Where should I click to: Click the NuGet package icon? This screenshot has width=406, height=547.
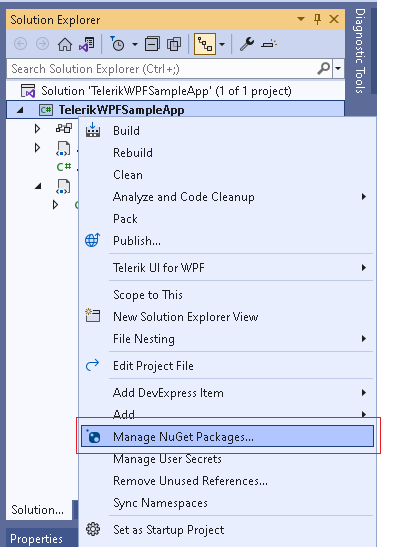click(93, 436)
